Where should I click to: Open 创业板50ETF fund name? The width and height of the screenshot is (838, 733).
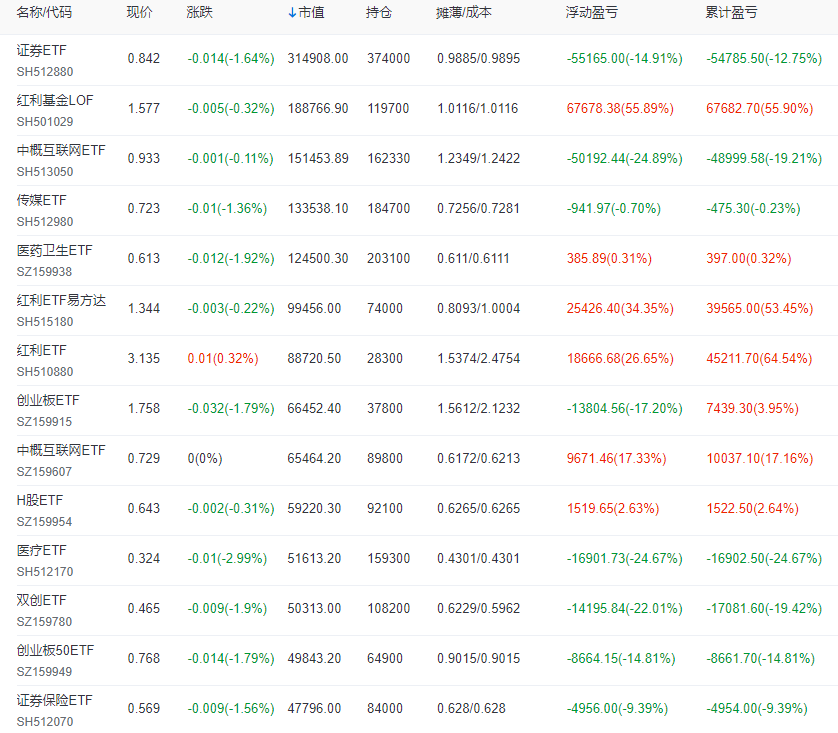click(x=56, y=650)
